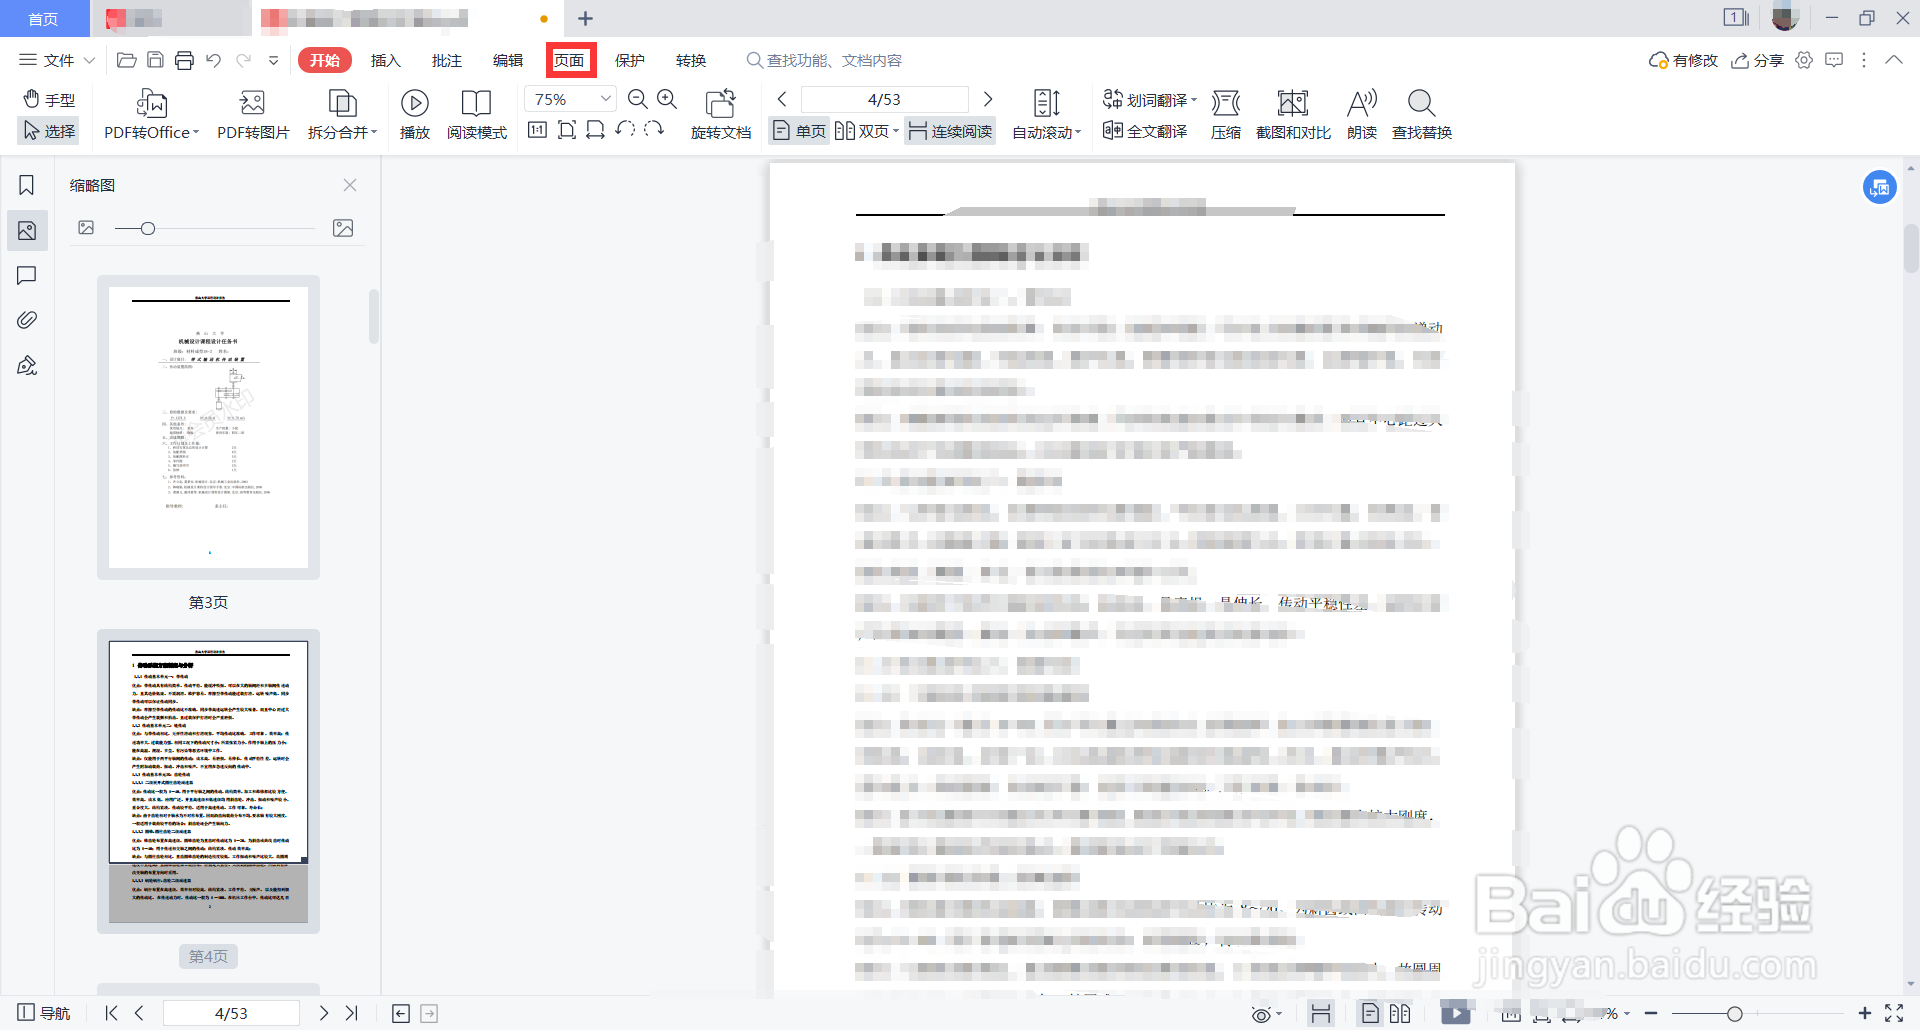Viewport: 1920px width, 1030px height.
Task: Open the 划词翻译 translation dropdown
Action: pos(1148,99)
